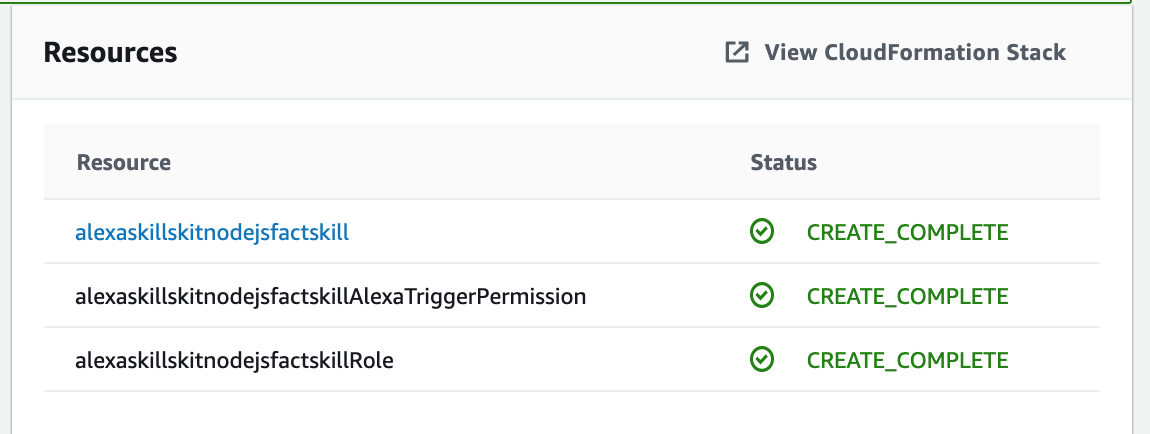
Task: Click blank area below the resources table
Action: (x=570, y=412)
